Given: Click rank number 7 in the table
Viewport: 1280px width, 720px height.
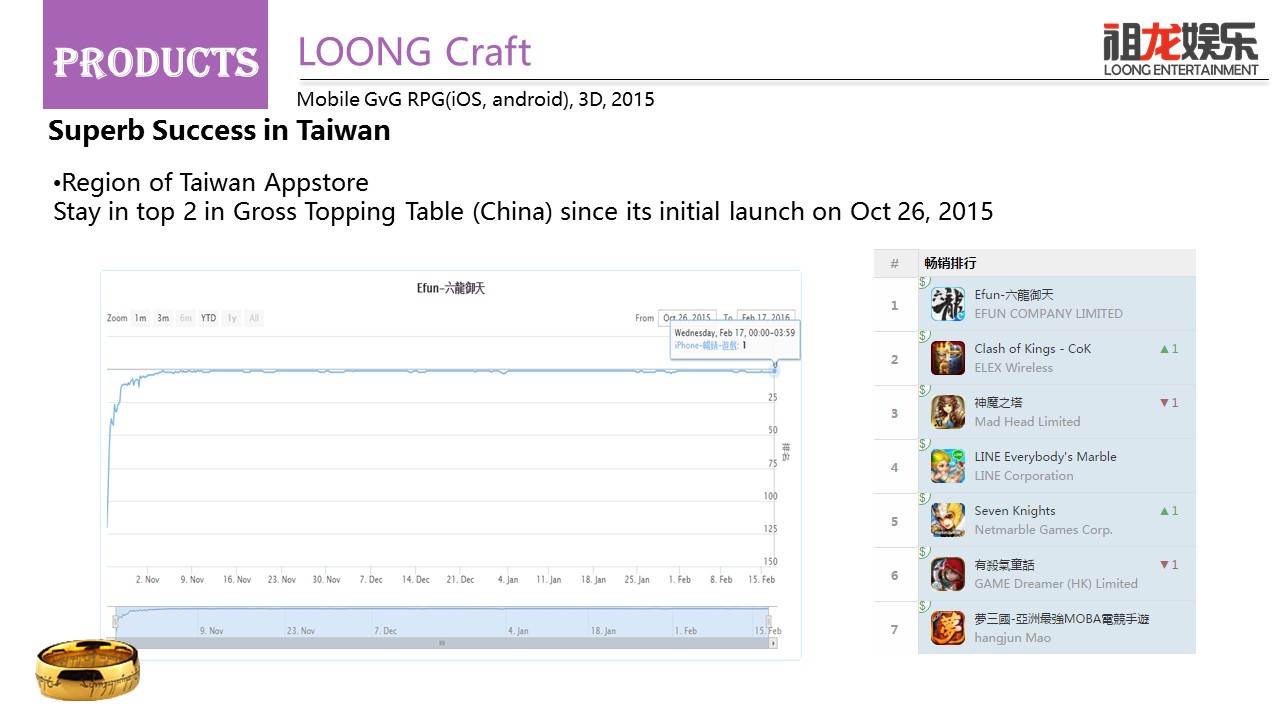Looking at the screenshot, I should tap(895, 629).
